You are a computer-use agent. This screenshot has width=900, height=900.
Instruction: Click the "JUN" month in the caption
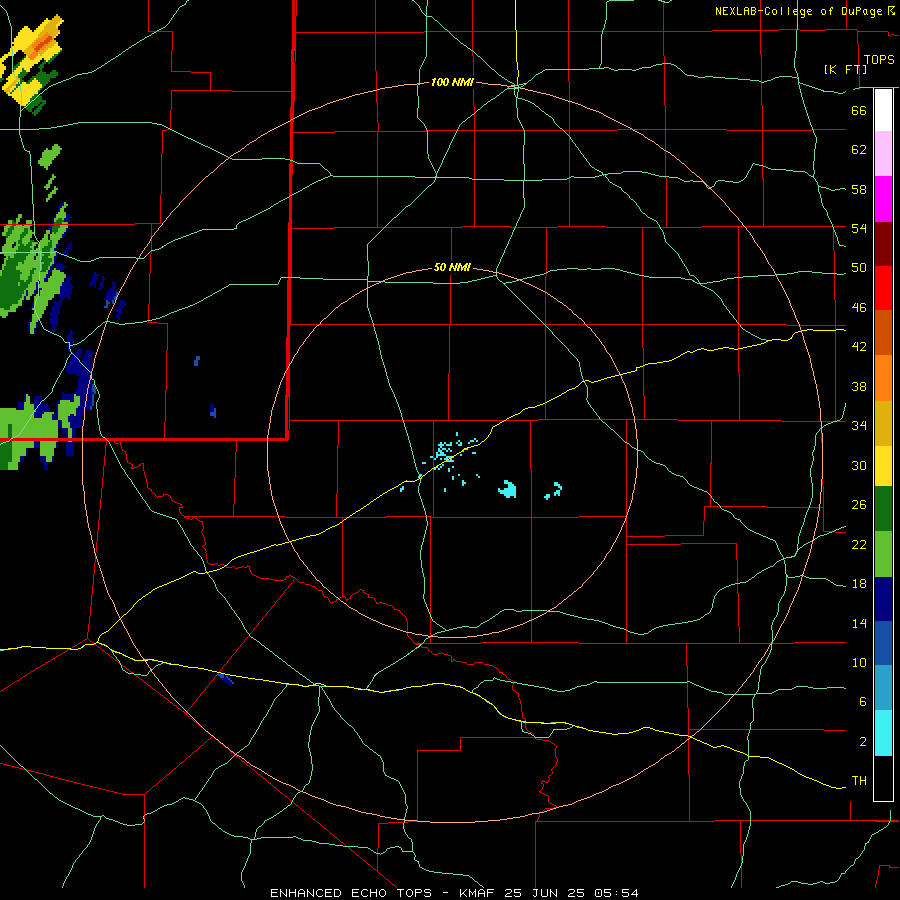pyautogui.click(x=545, y=893)
